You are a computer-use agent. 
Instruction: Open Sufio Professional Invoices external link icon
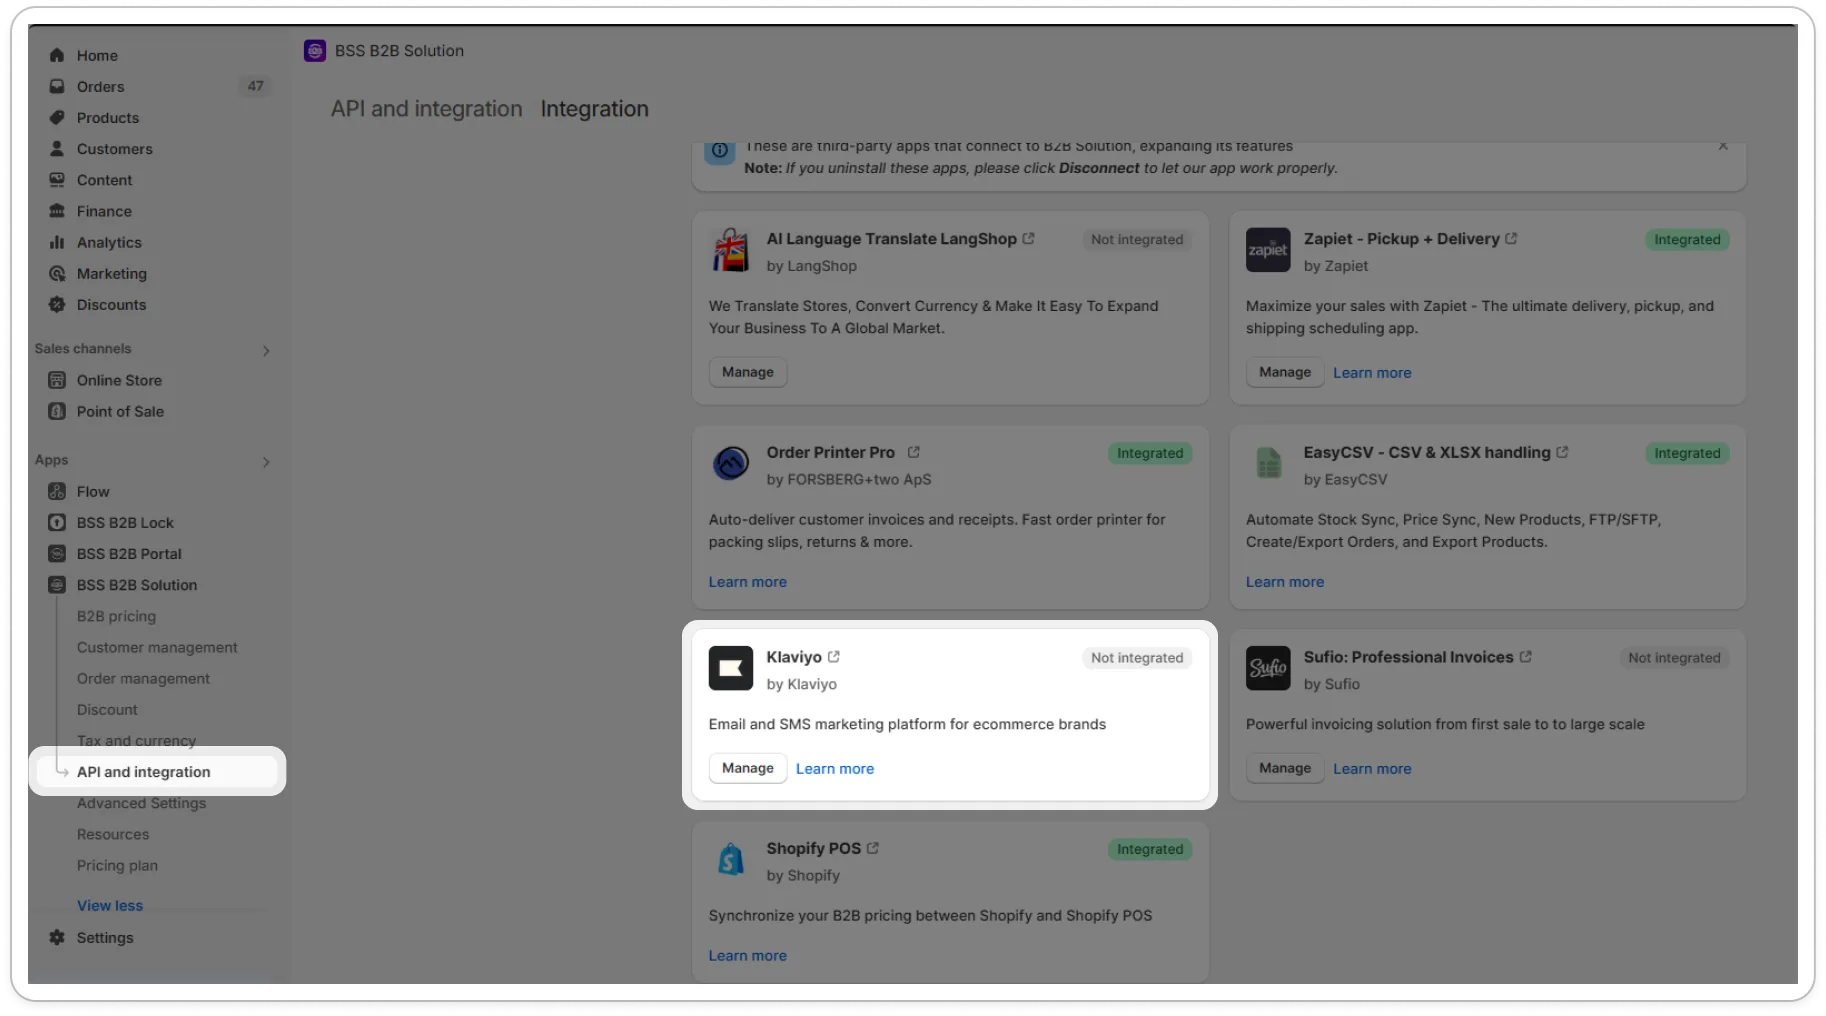1526,657
